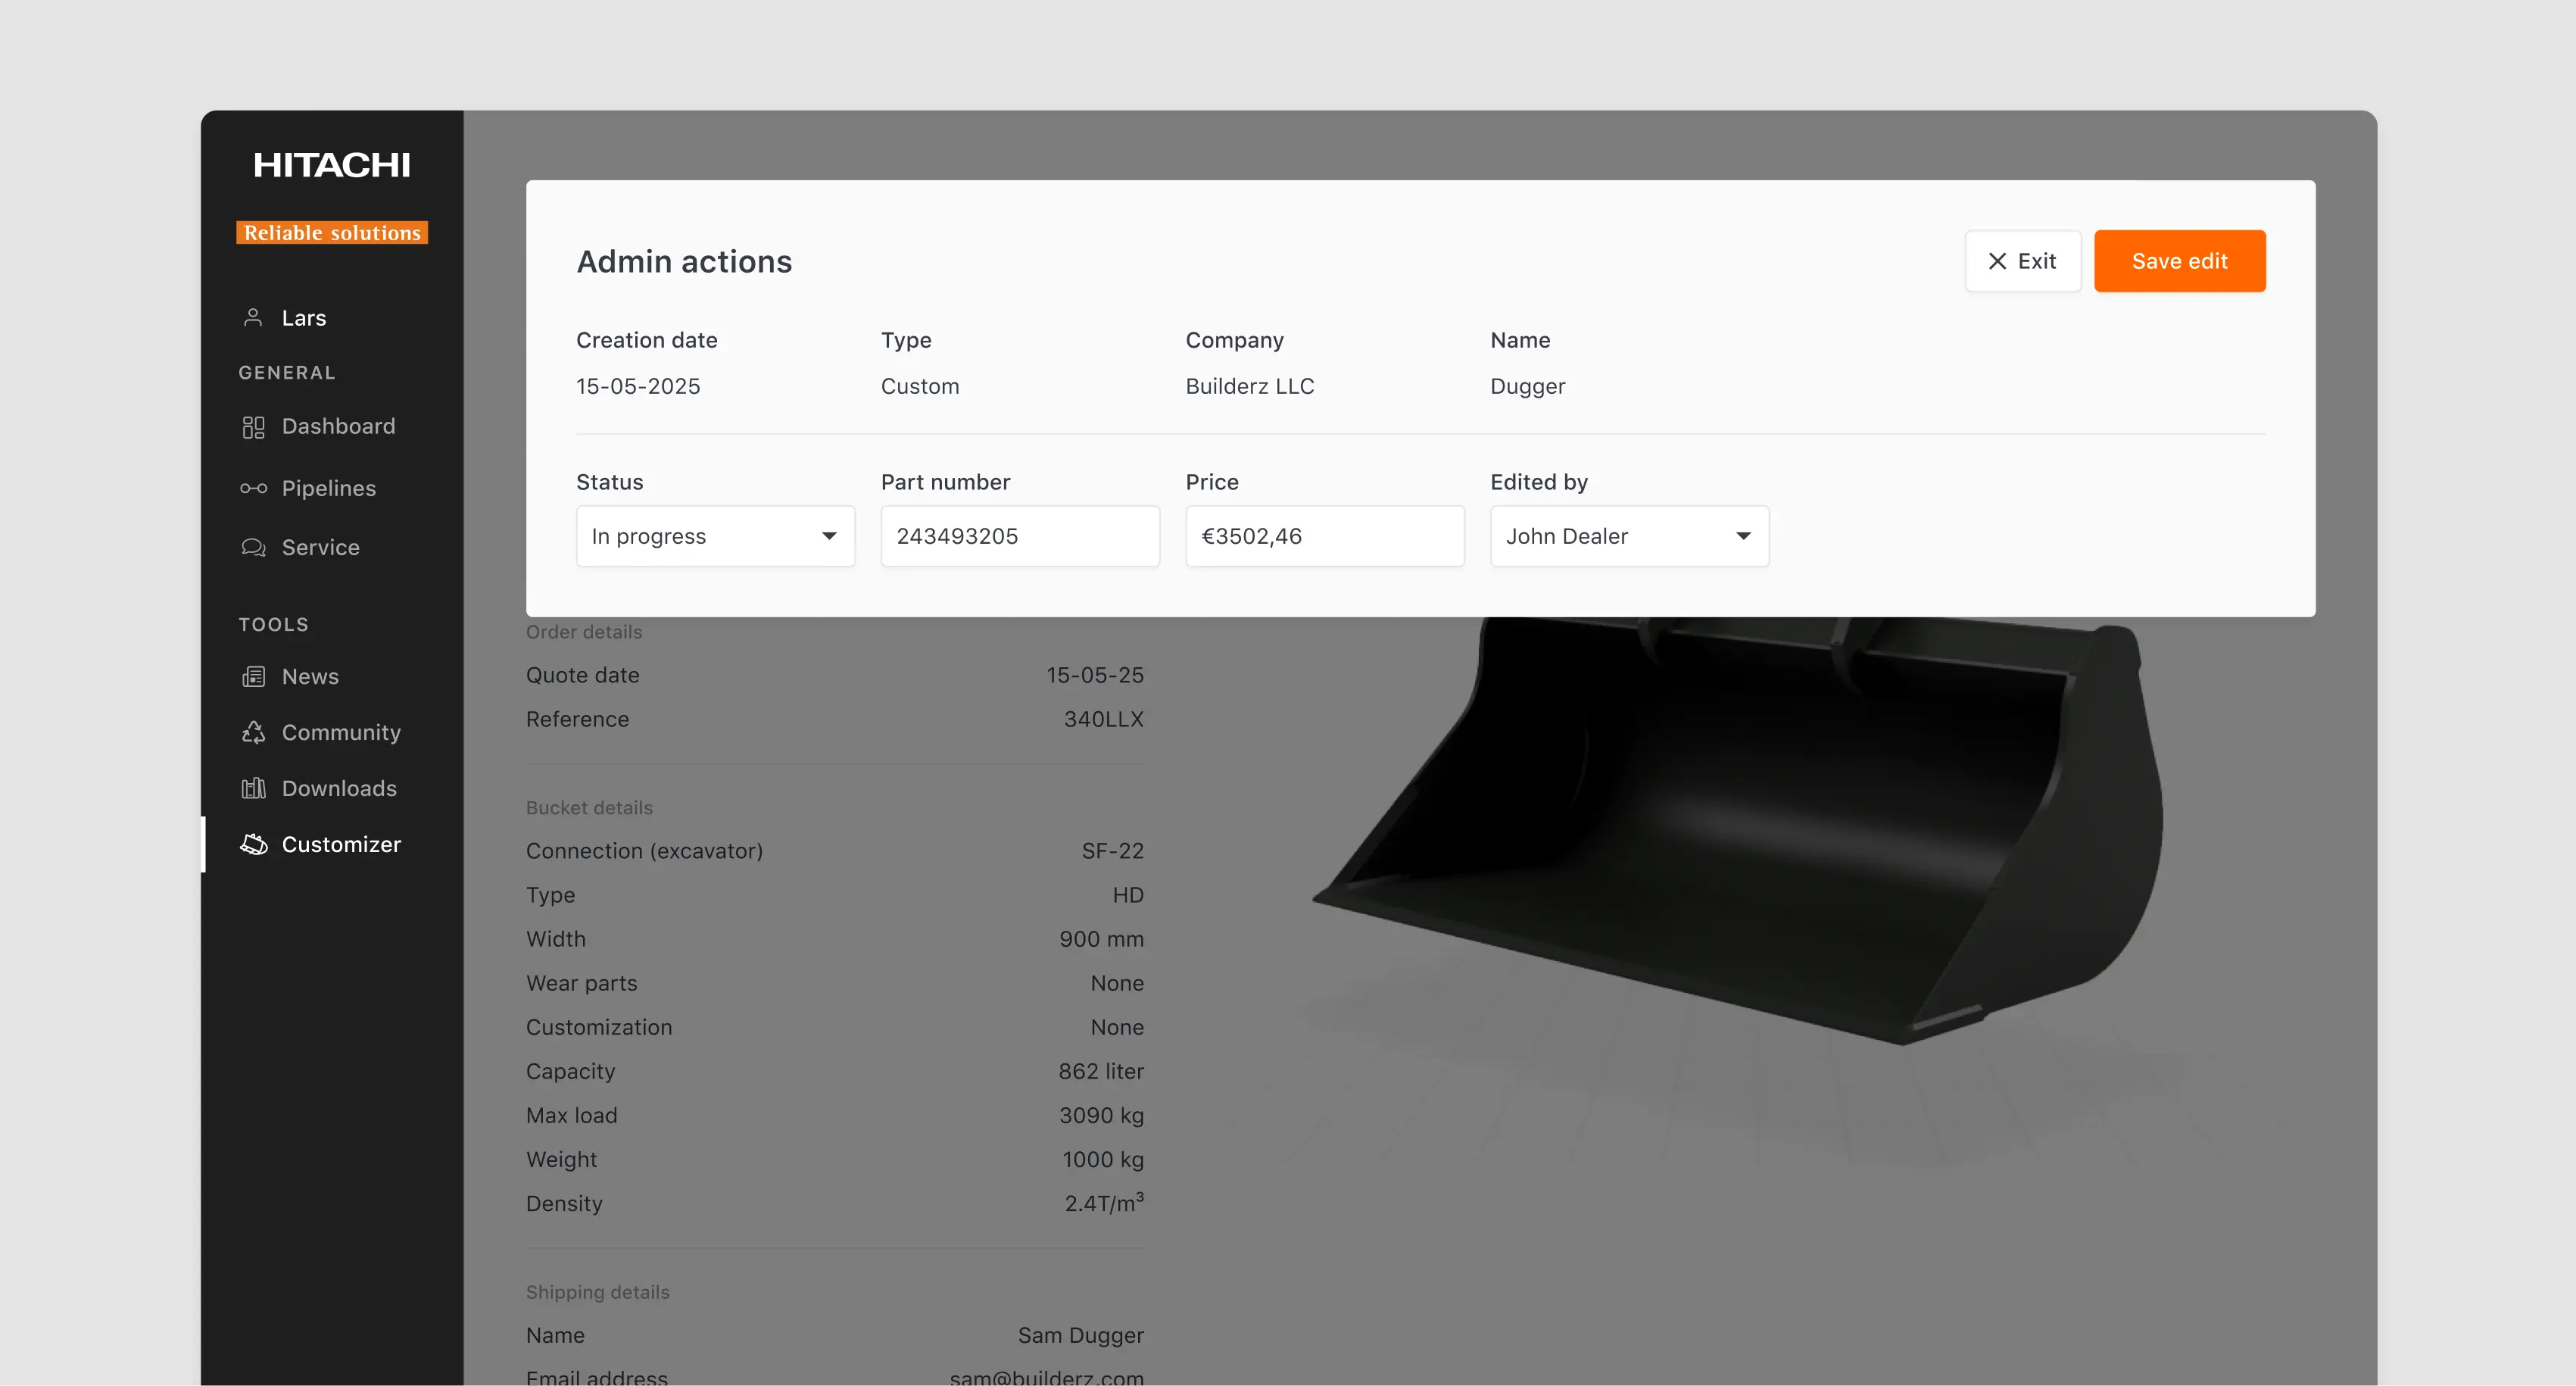Exit the Admin actions panel

2022,260
